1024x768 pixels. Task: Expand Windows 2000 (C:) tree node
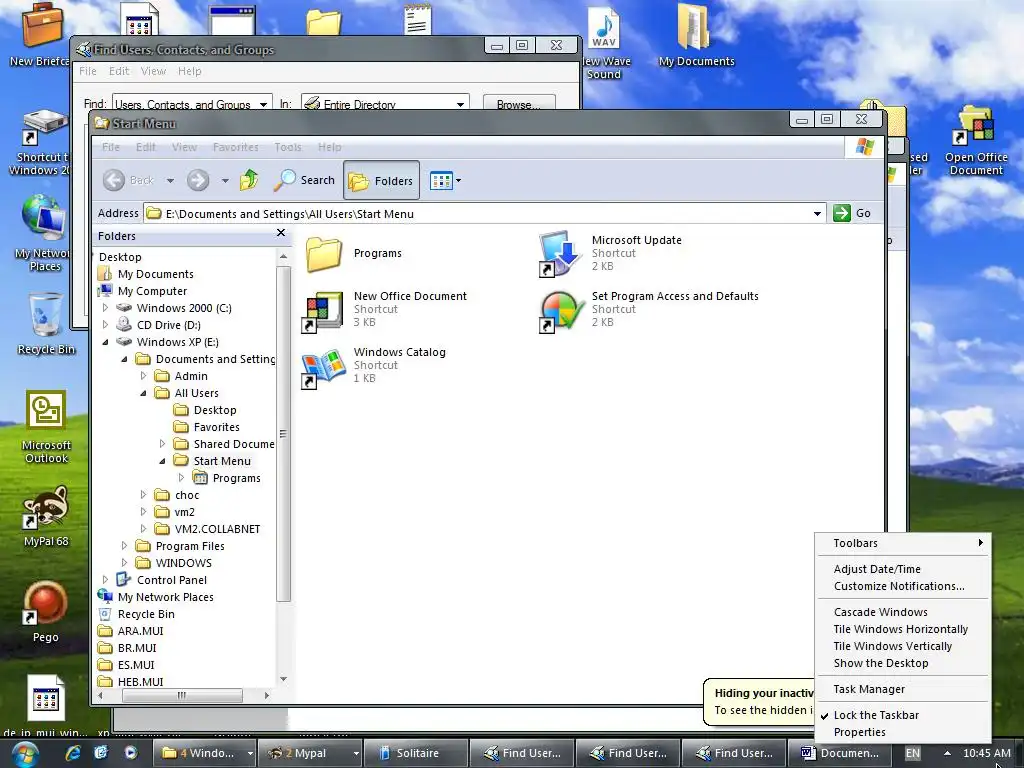coord(105,308)
